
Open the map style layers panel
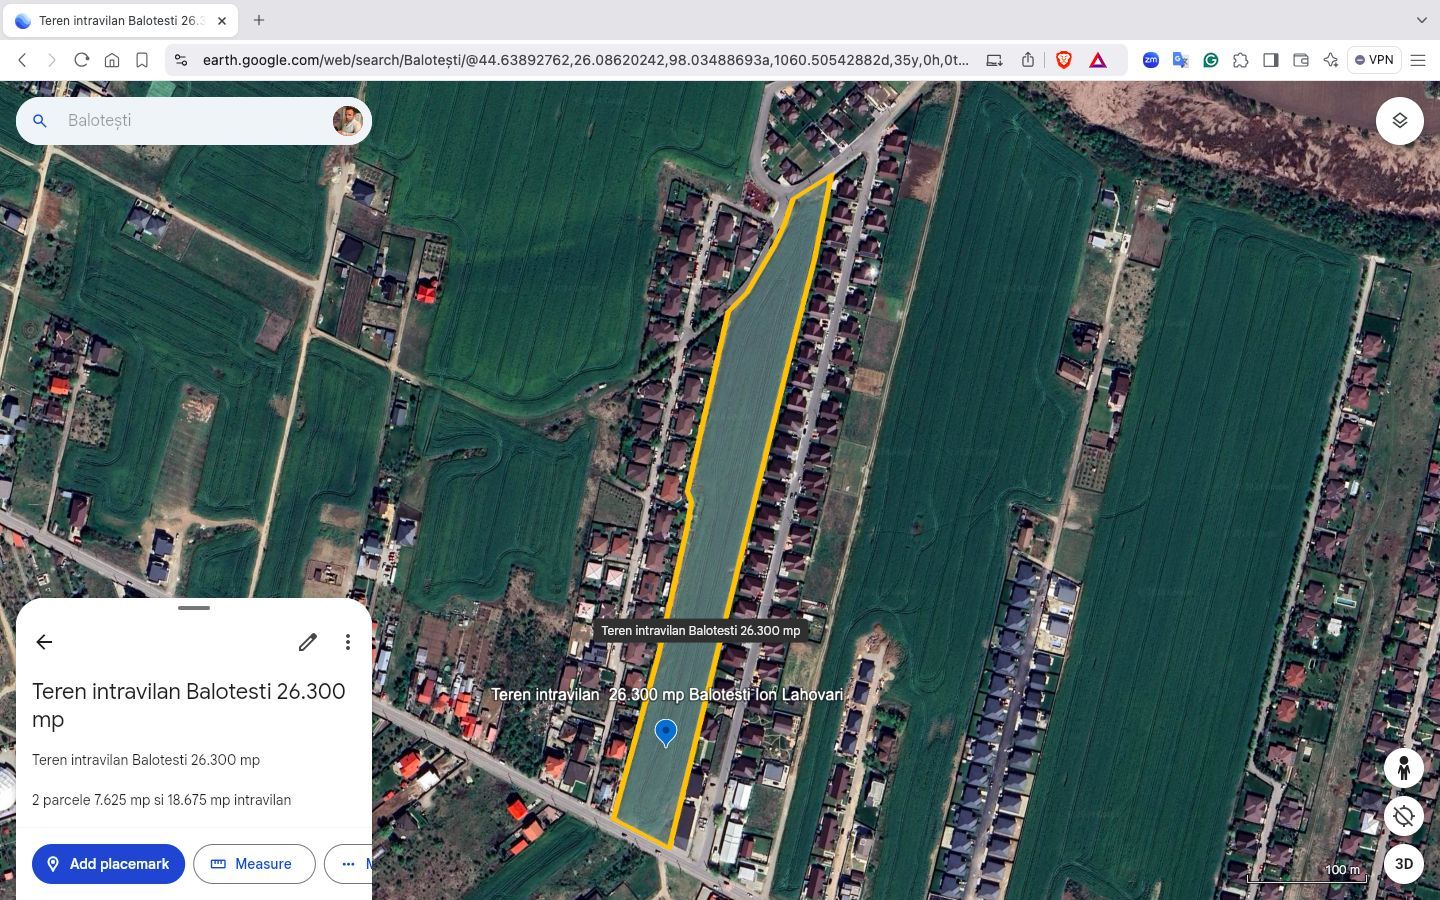click(x=1399, y=120)
